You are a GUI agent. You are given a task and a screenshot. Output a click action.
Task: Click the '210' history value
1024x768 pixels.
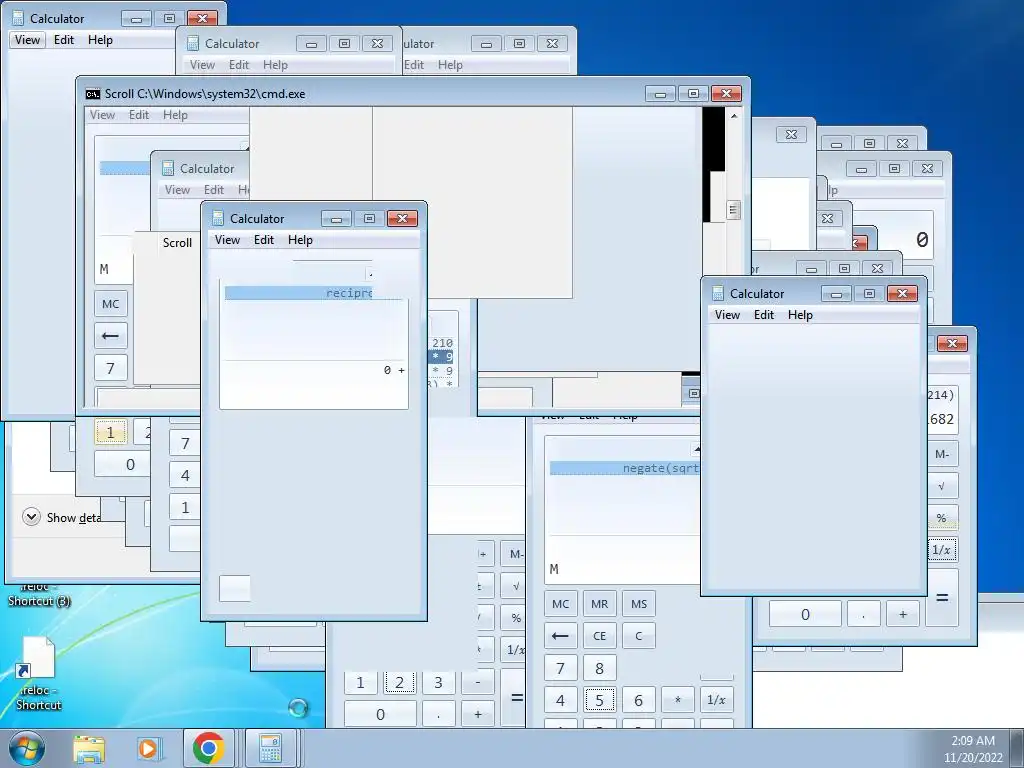tap(442, 343)
